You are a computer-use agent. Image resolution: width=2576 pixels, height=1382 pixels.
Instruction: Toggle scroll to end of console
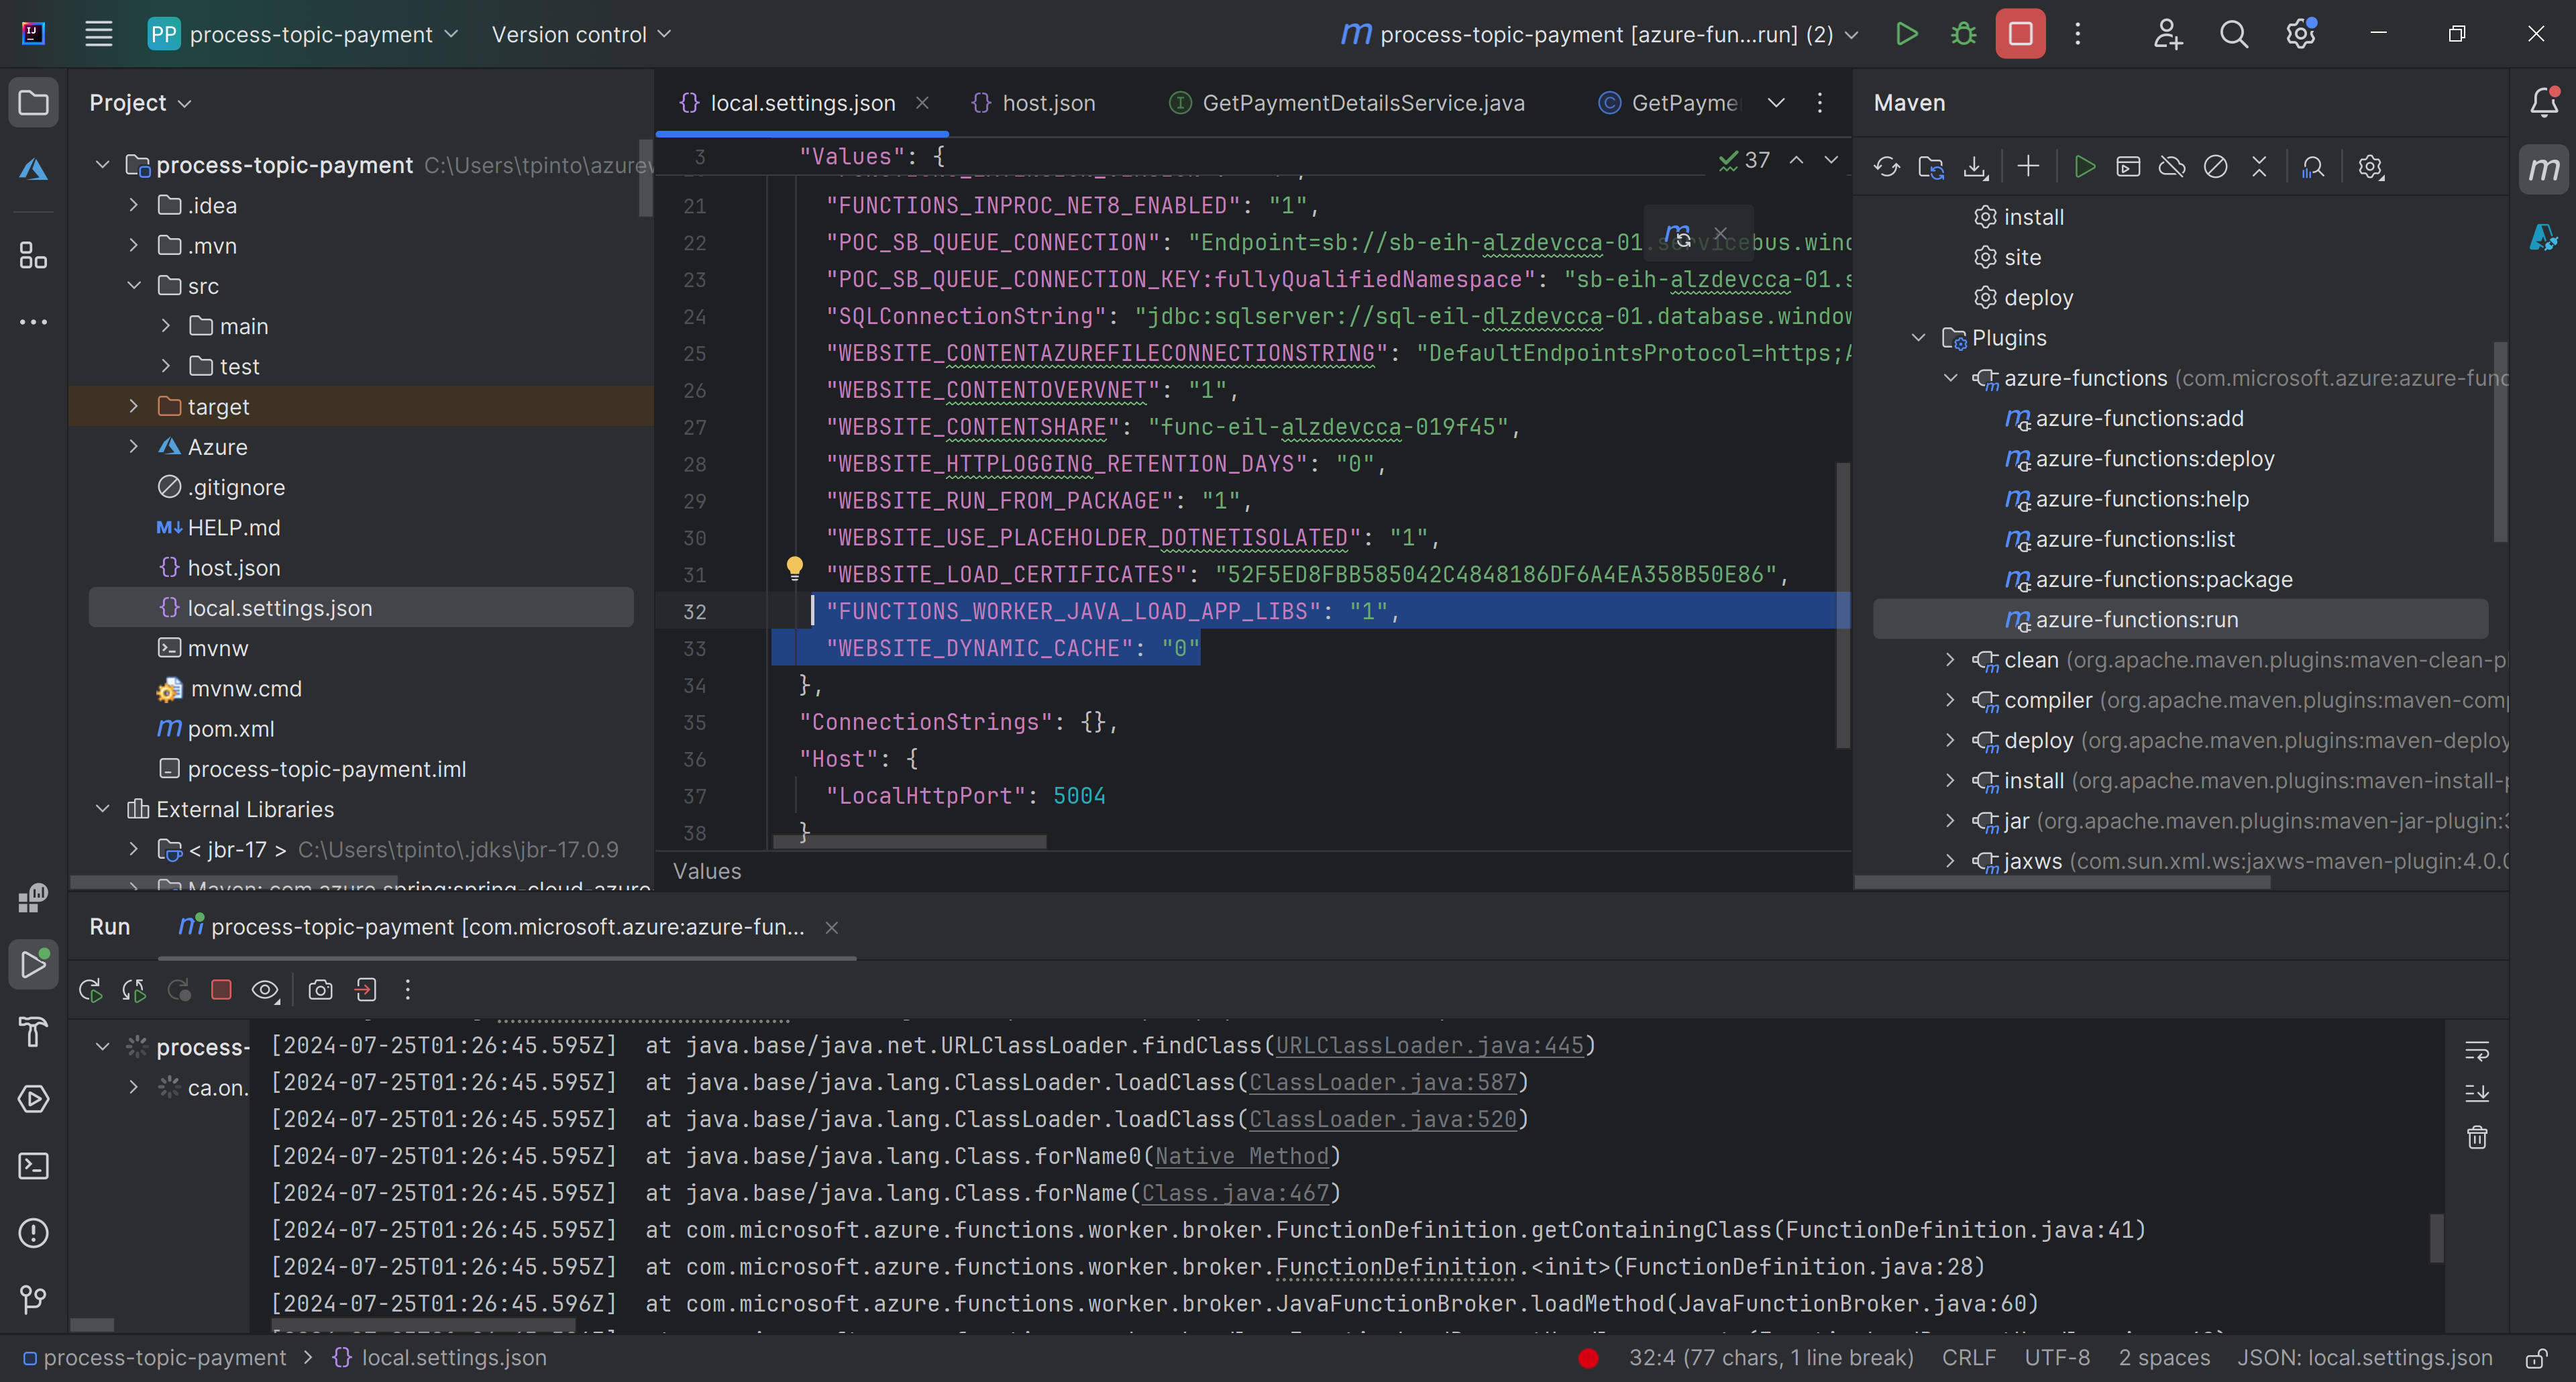click(x=2476, y=1093)
